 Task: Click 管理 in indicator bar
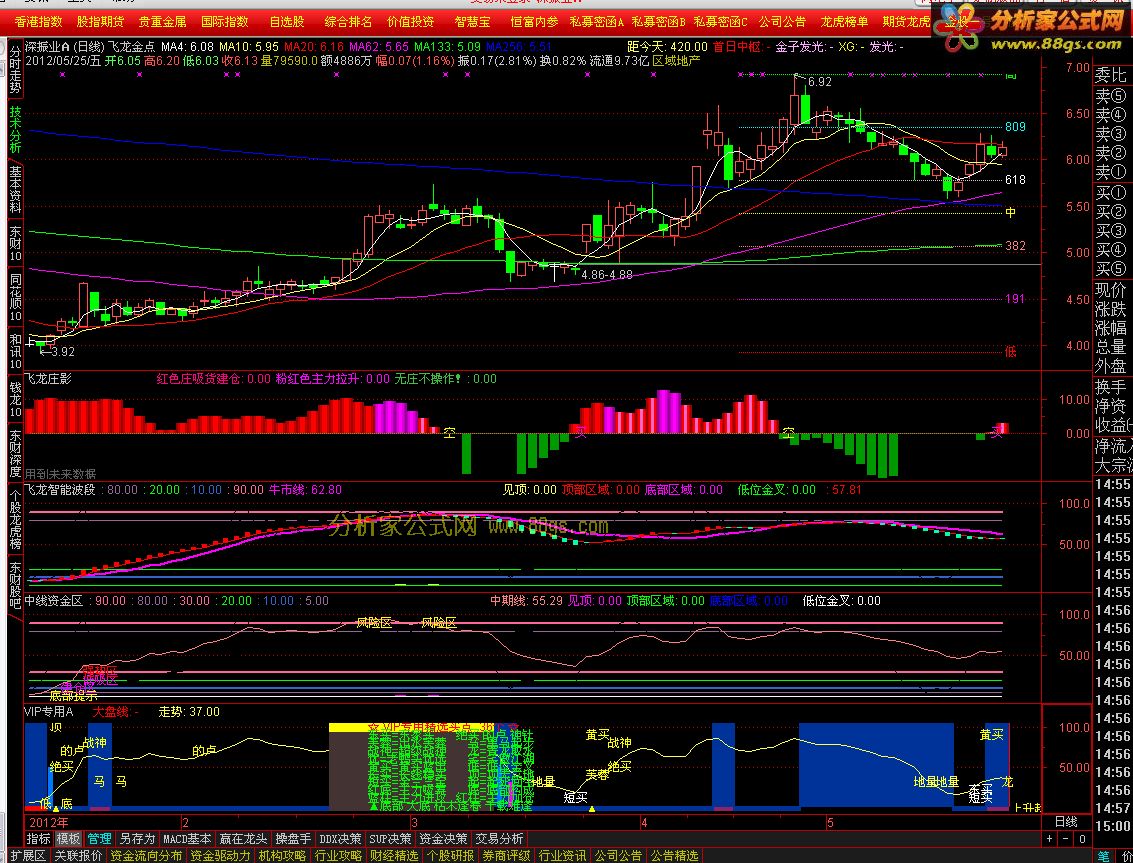click(99, 838)
